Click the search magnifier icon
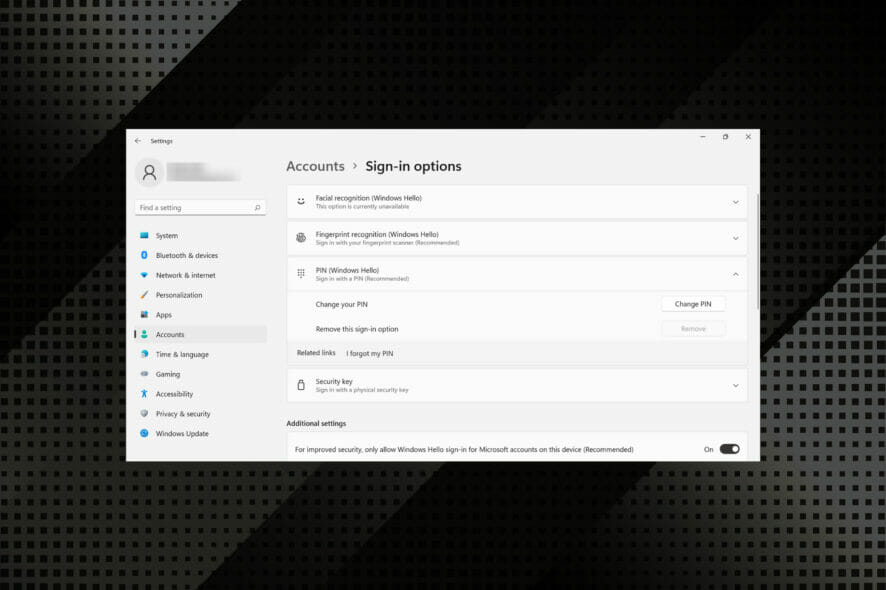This screenshot has width=886, height=590. [257, 208]
